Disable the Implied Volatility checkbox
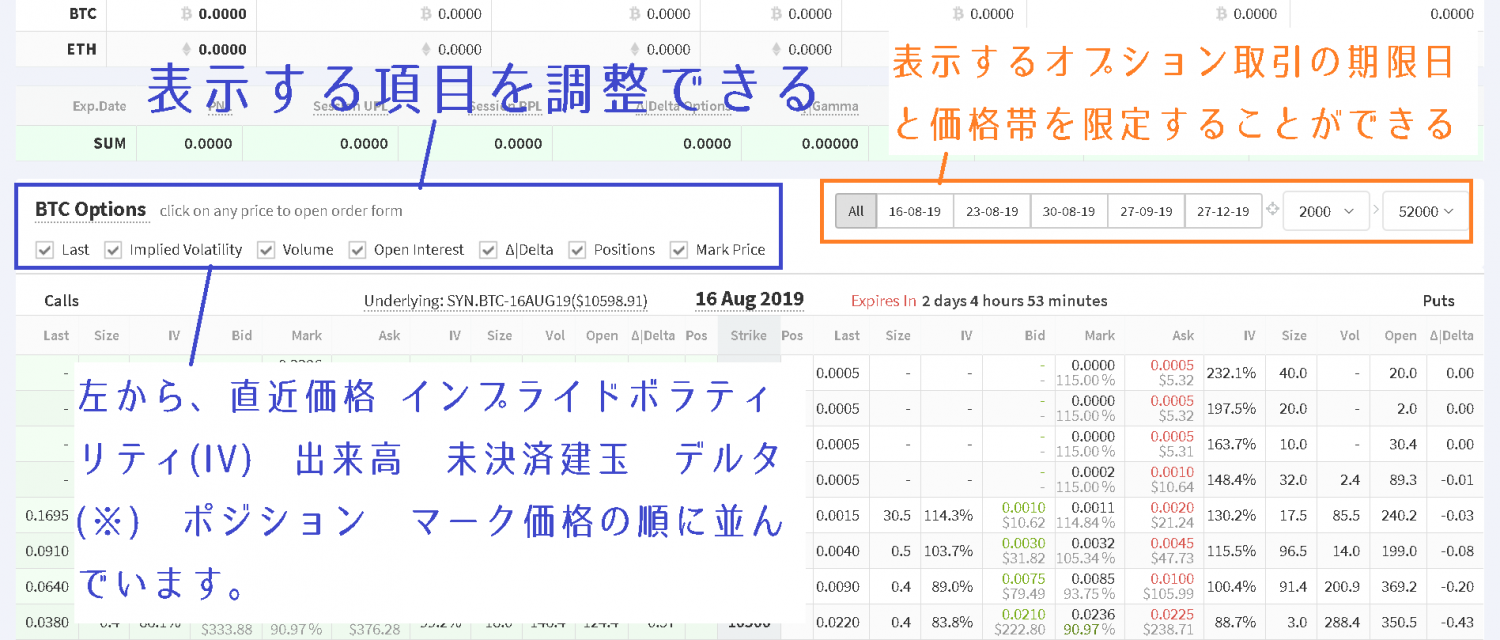 click(113, 250)
